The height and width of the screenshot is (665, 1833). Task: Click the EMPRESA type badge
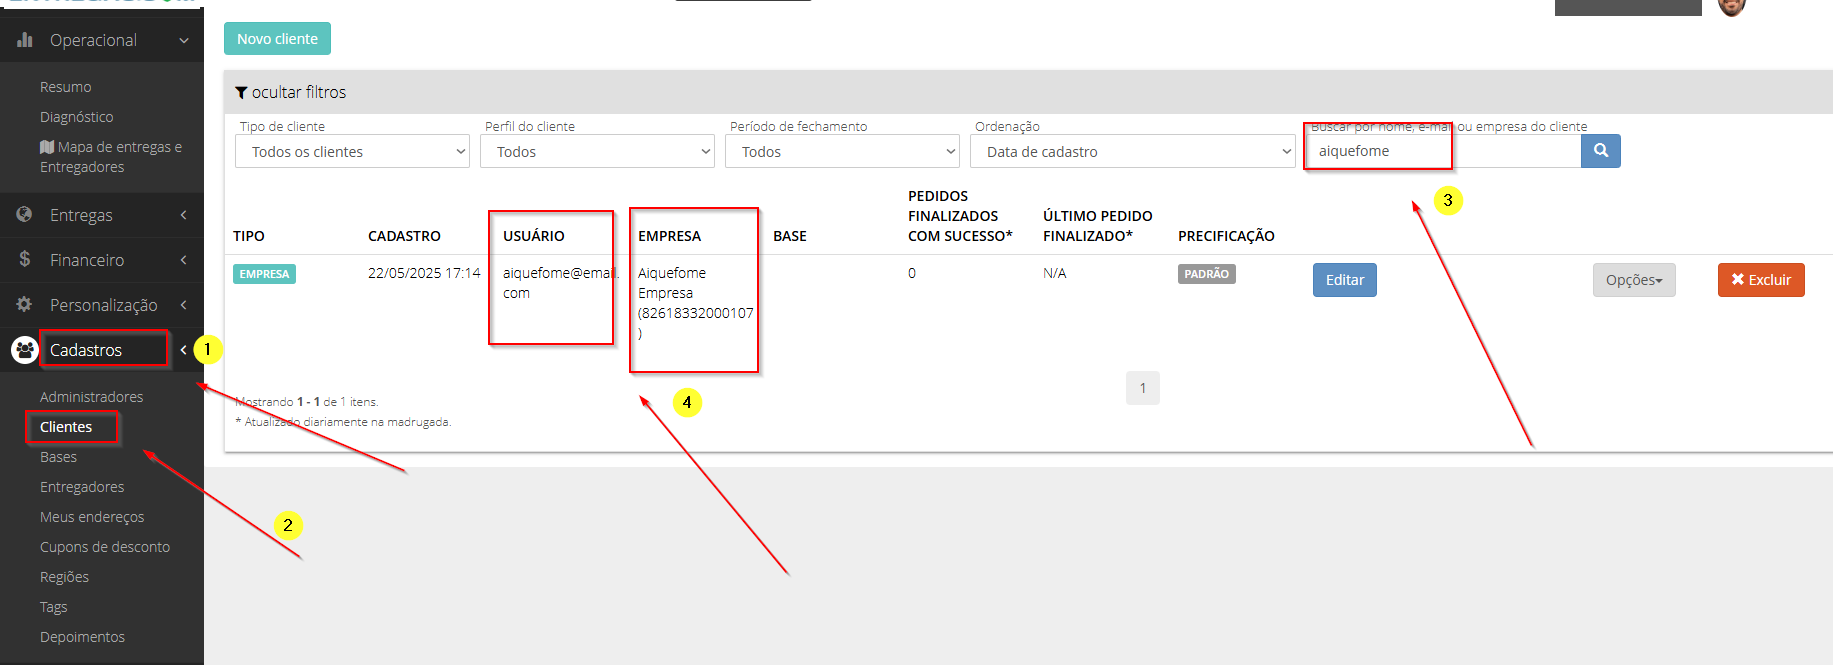click(264, 274)
